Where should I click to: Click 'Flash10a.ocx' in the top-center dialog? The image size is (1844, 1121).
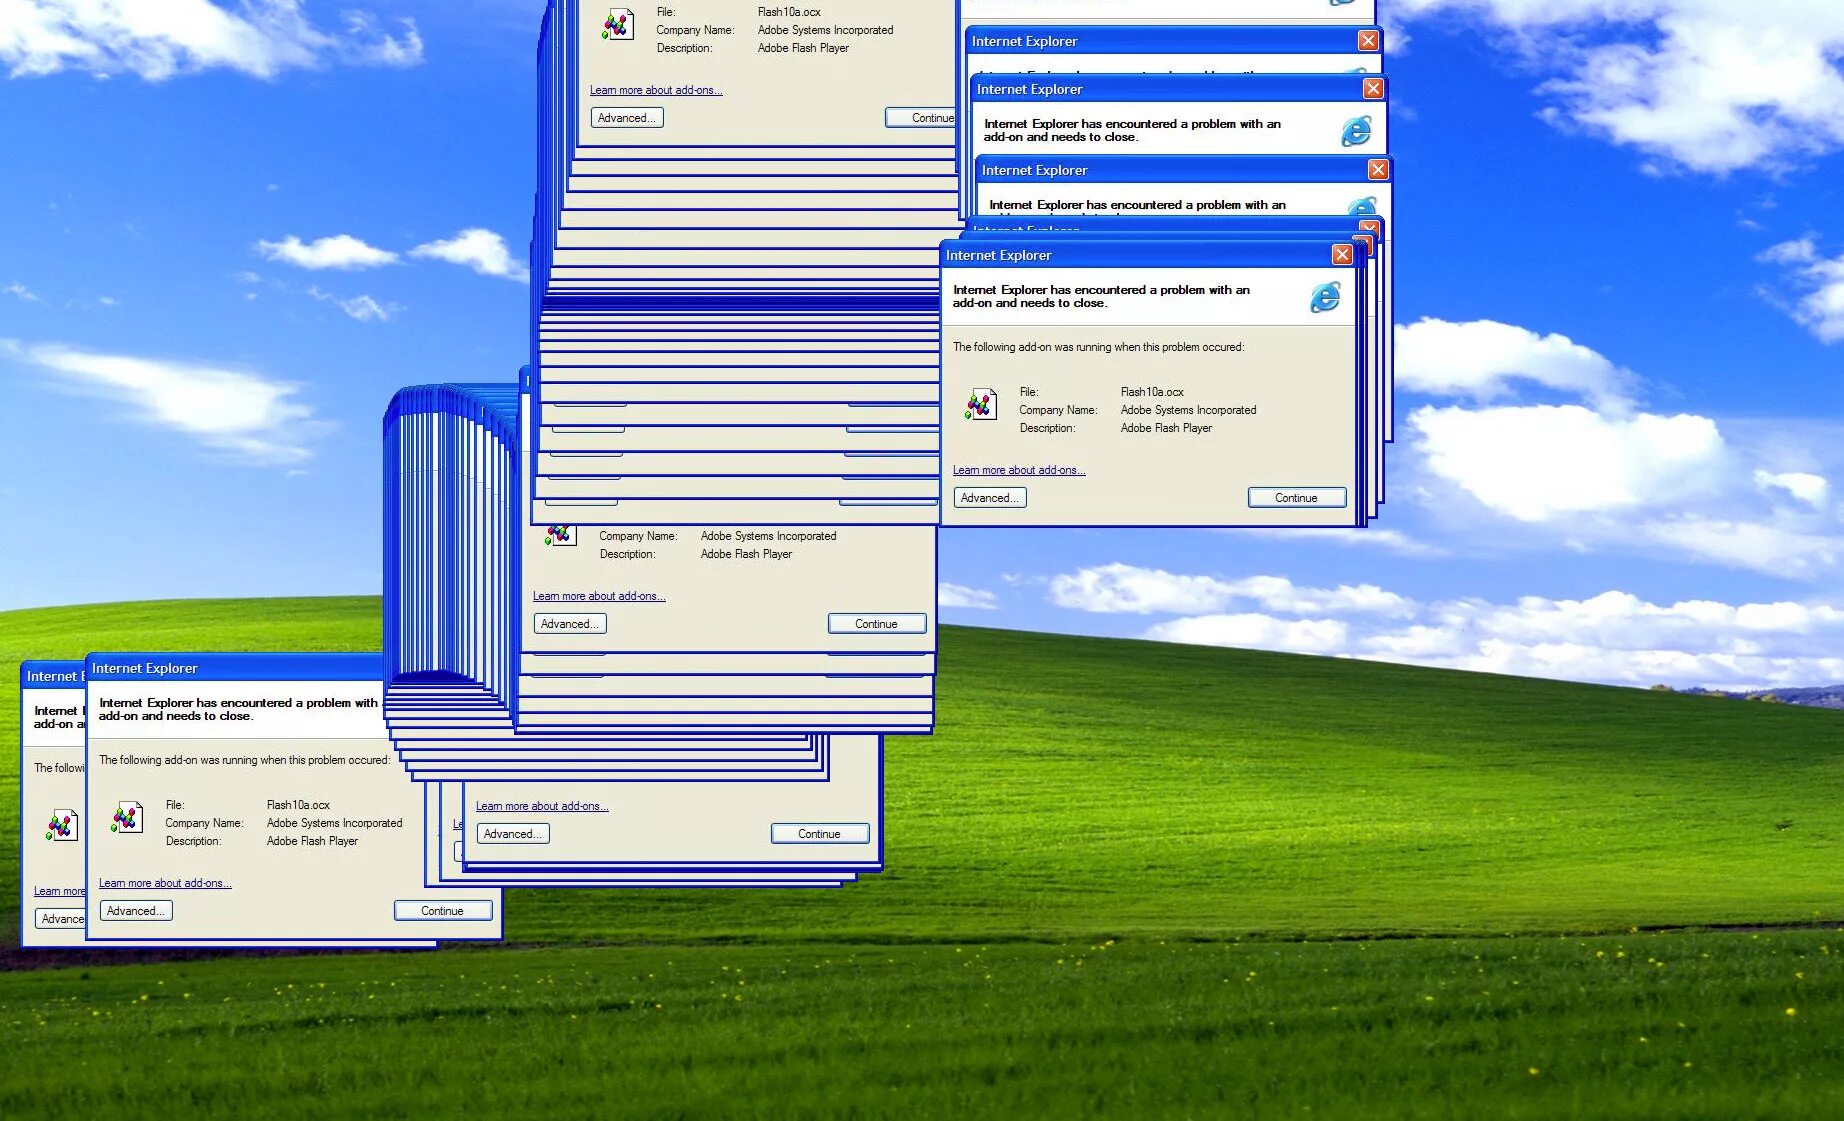pos(789,12)
